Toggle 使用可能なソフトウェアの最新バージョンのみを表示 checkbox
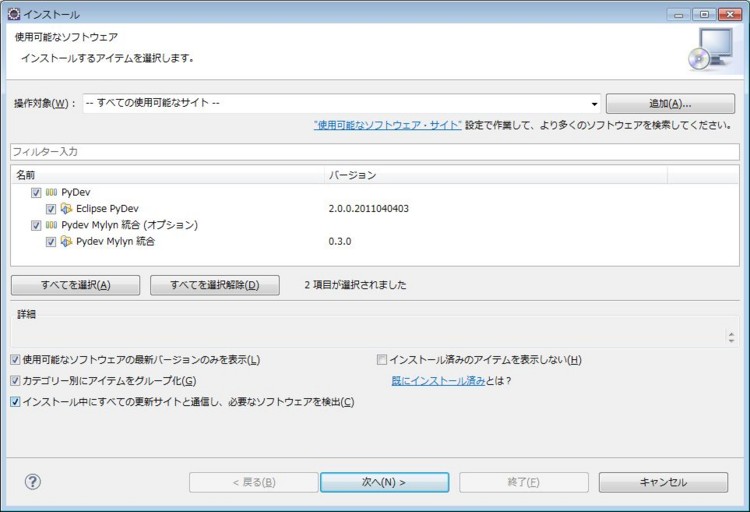Viewport: 750px width, 512px height. (15, 359)
